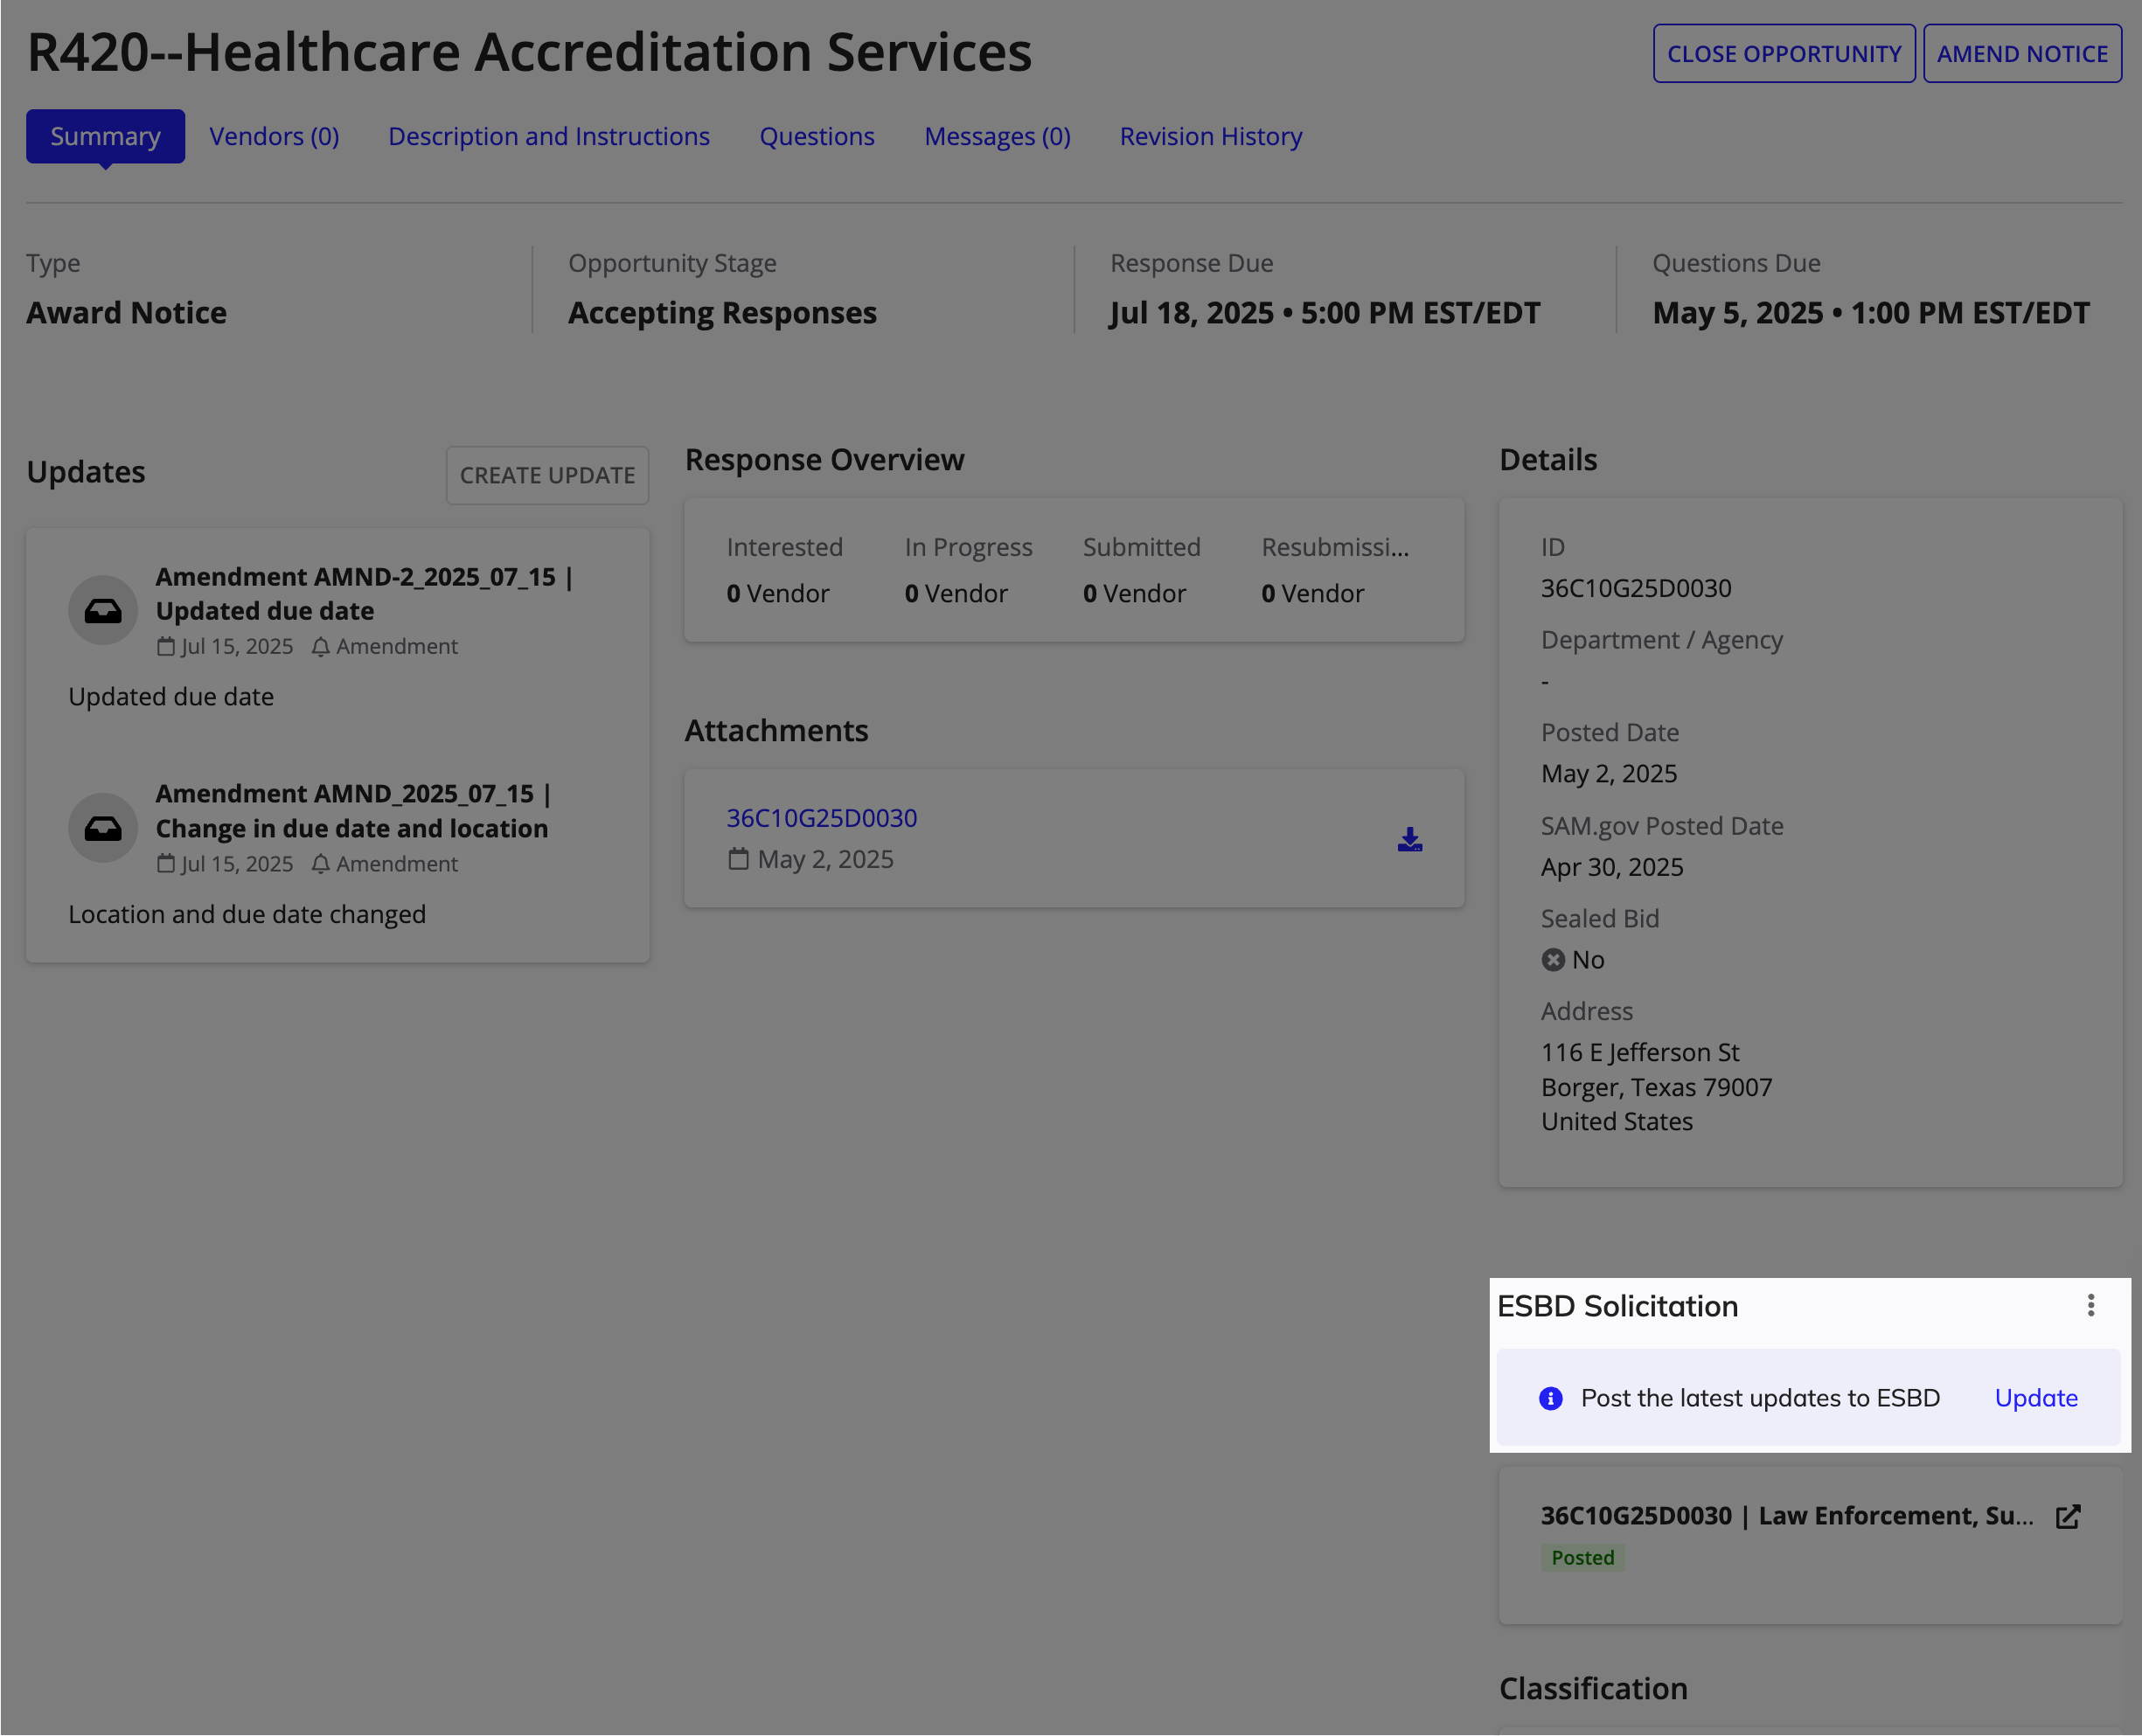Open Description and Instructions tab
The height and width of the screenshot is (1736, 2142).
point(549,136)
